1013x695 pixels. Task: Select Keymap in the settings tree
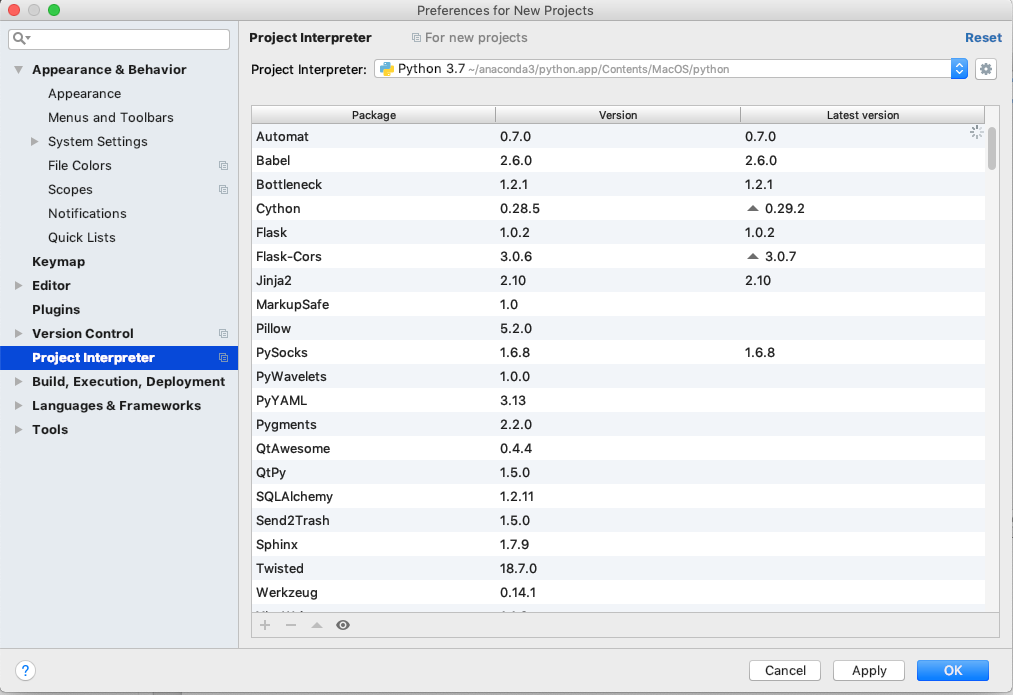pyautogui.click(x=58, y=262)
